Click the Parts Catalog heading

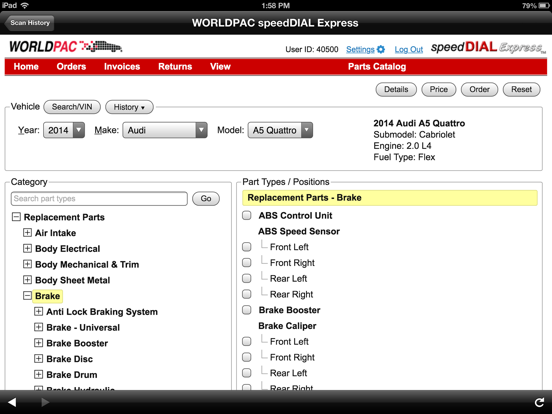377,67
